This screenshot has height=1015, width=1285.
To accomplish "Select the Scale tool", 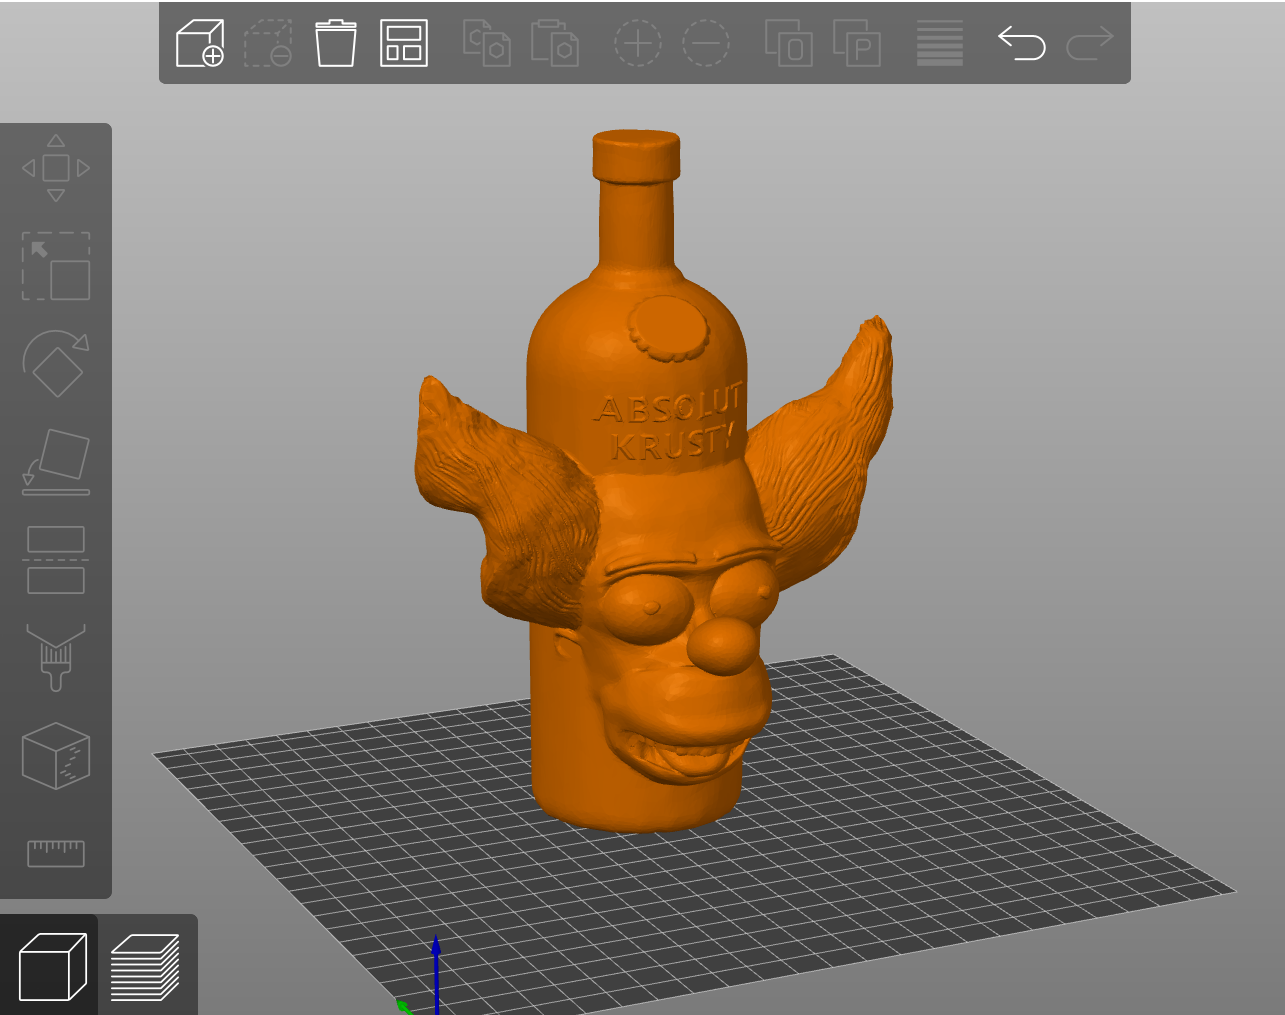I will 56,266.
